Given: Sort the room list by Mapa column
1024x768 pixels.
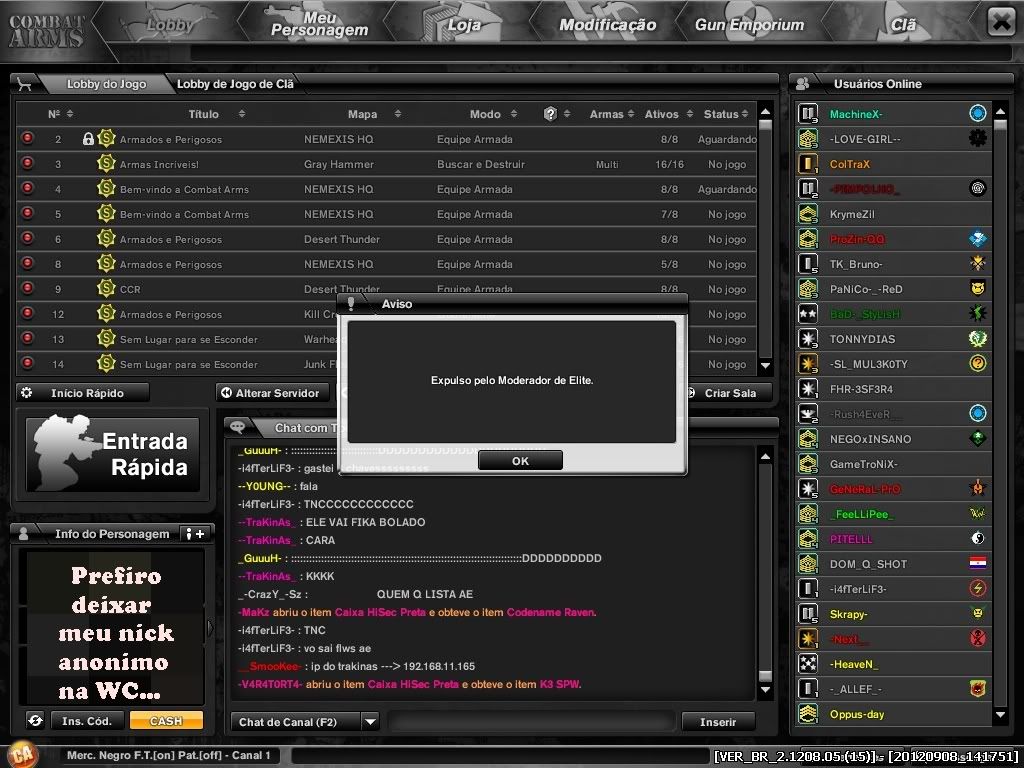Looking at the screenshot, I should 363,114.
